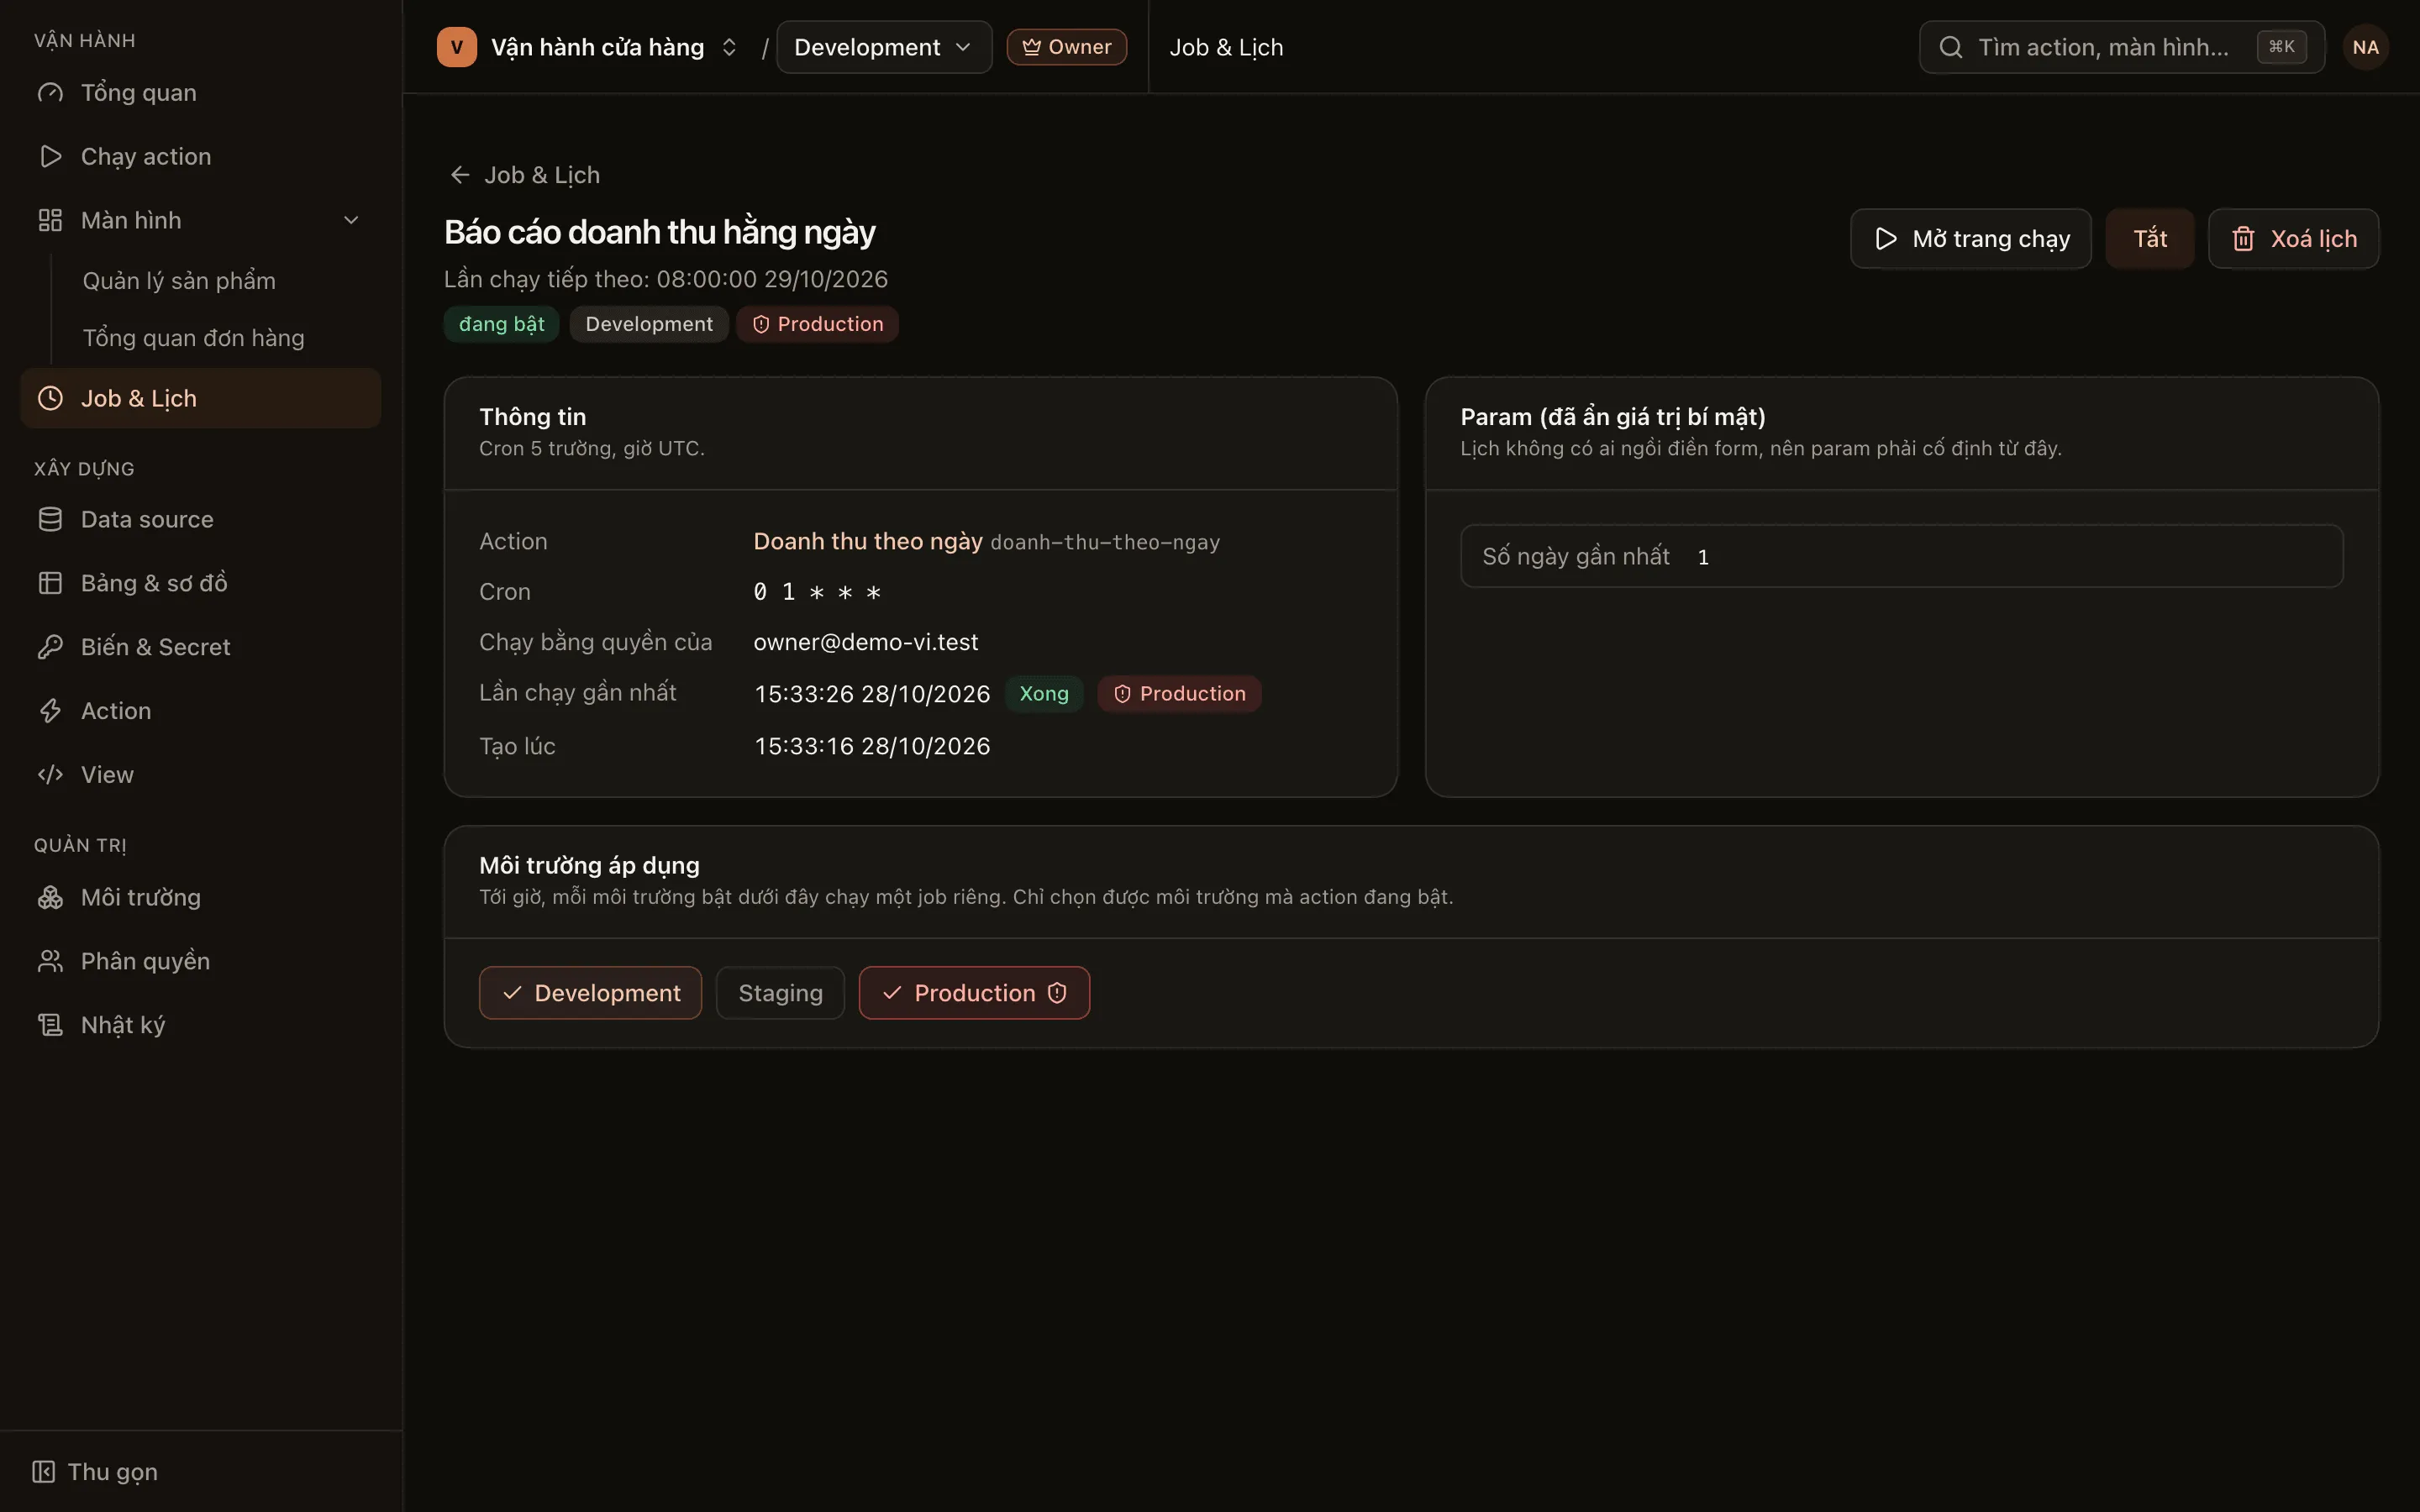Click the search magnifier icon
Image resolution: width=2420 pixels, height=1512 pixels.
(1950, 47)
